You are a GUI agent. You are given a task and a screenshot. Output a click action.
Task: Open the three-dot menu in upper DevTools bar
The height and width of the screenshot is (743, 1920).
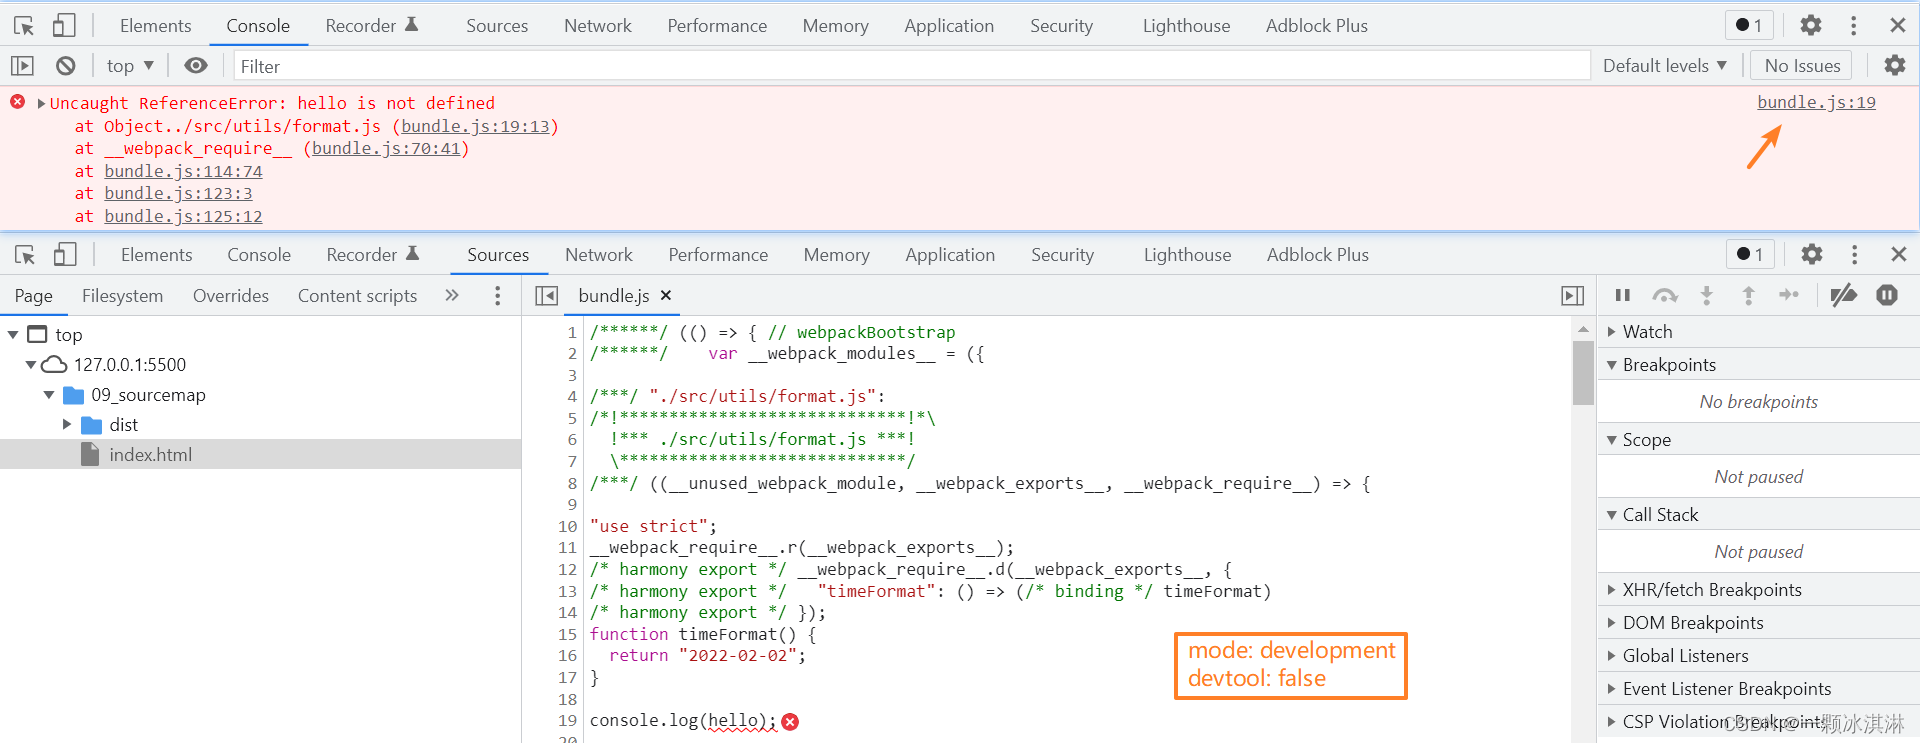1853,25
